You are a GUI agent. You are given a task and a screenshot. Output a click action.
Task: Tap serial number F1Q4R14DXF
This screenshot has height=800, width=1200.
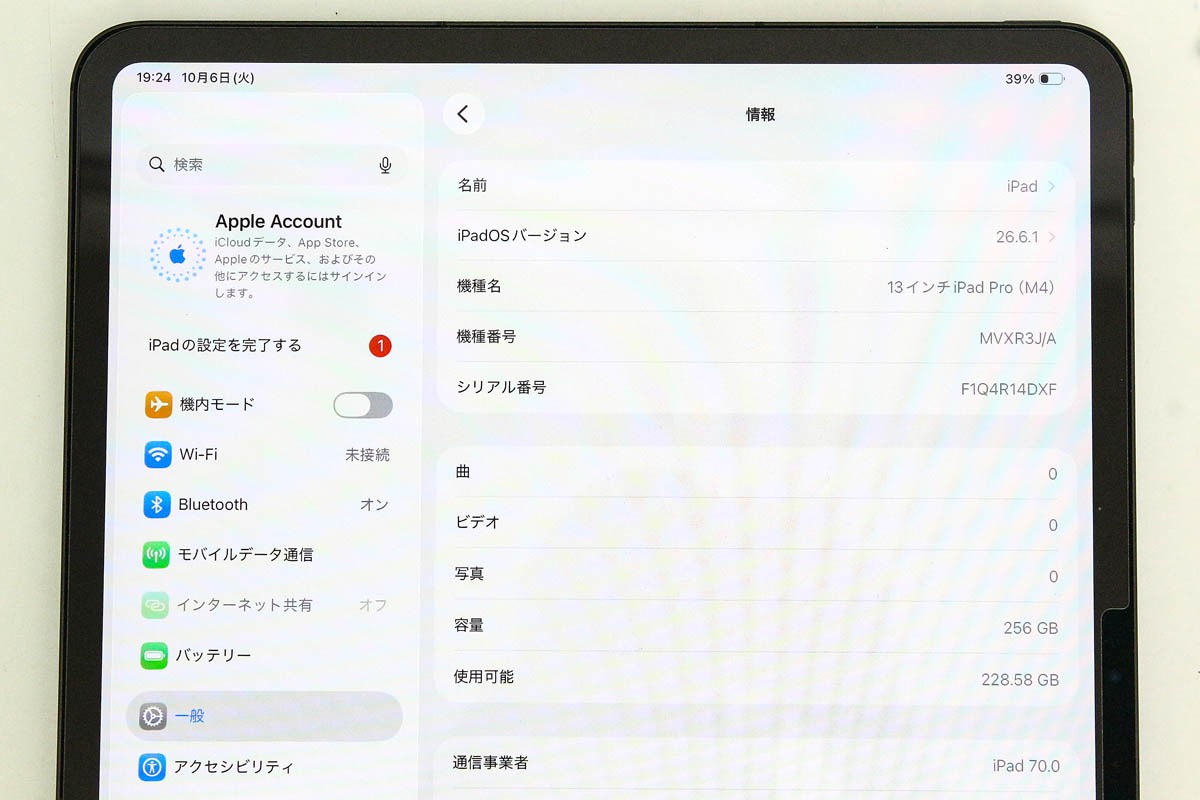[x=1008, y=389]
